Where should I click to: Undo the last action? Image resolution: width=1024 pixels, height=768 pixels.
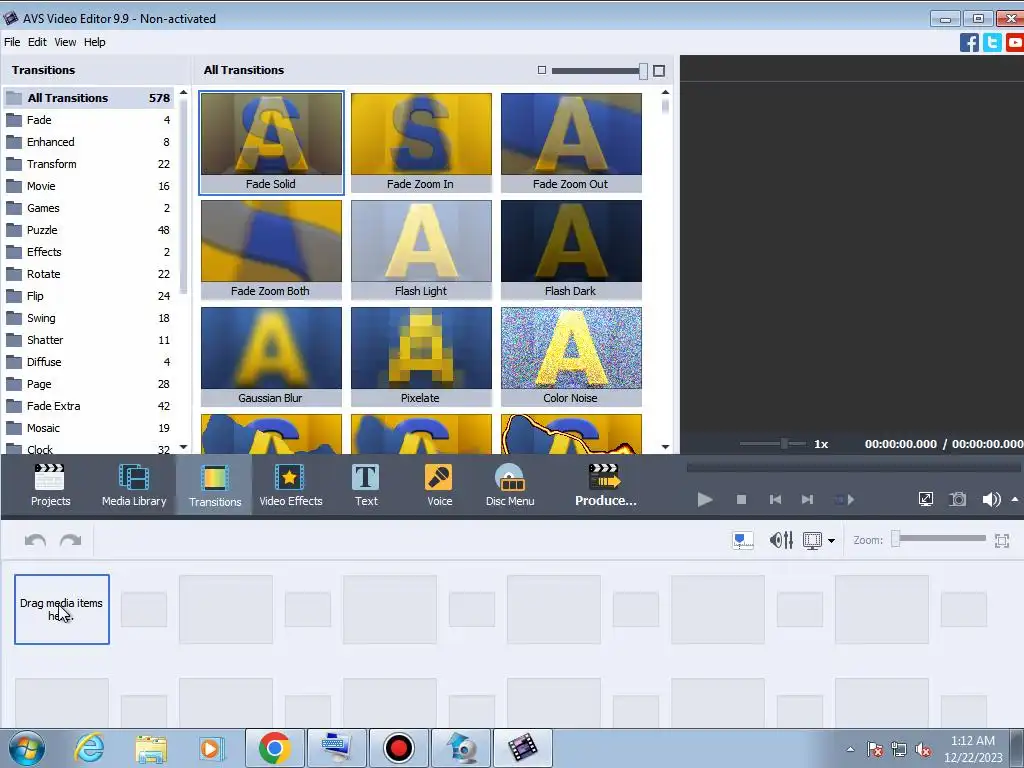[35, 540]
